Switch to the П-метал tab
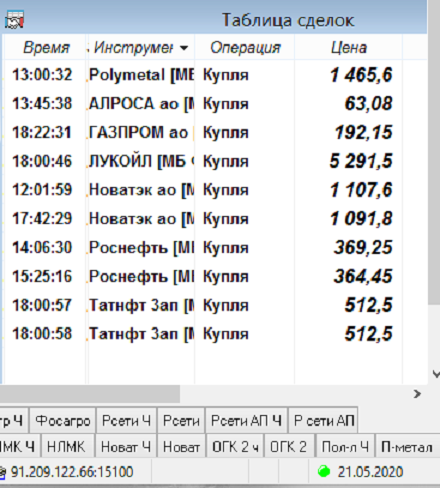 (407, 447)
